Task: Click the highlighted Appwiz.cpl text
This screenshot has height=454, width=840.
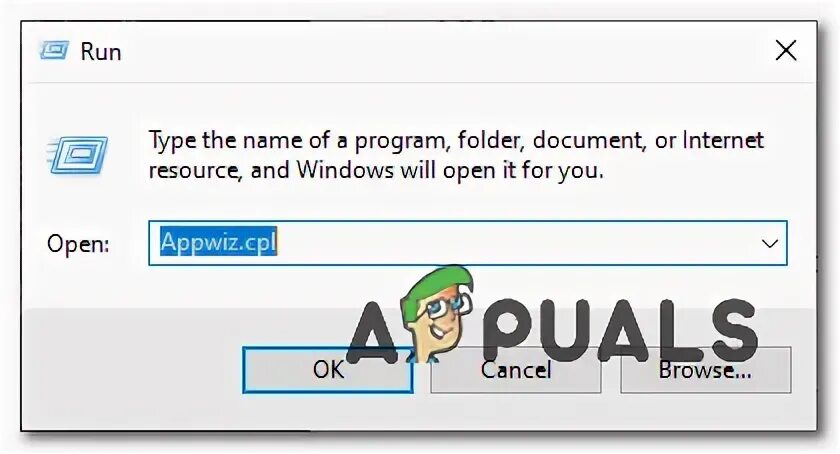Action: pos(218,242)
